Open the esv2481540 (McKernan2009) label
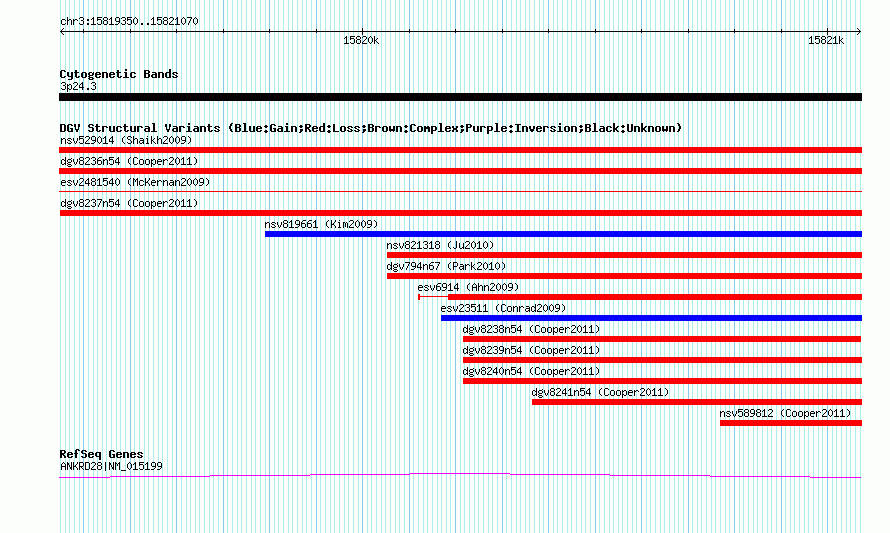The image size is (890, 533). 135,182
